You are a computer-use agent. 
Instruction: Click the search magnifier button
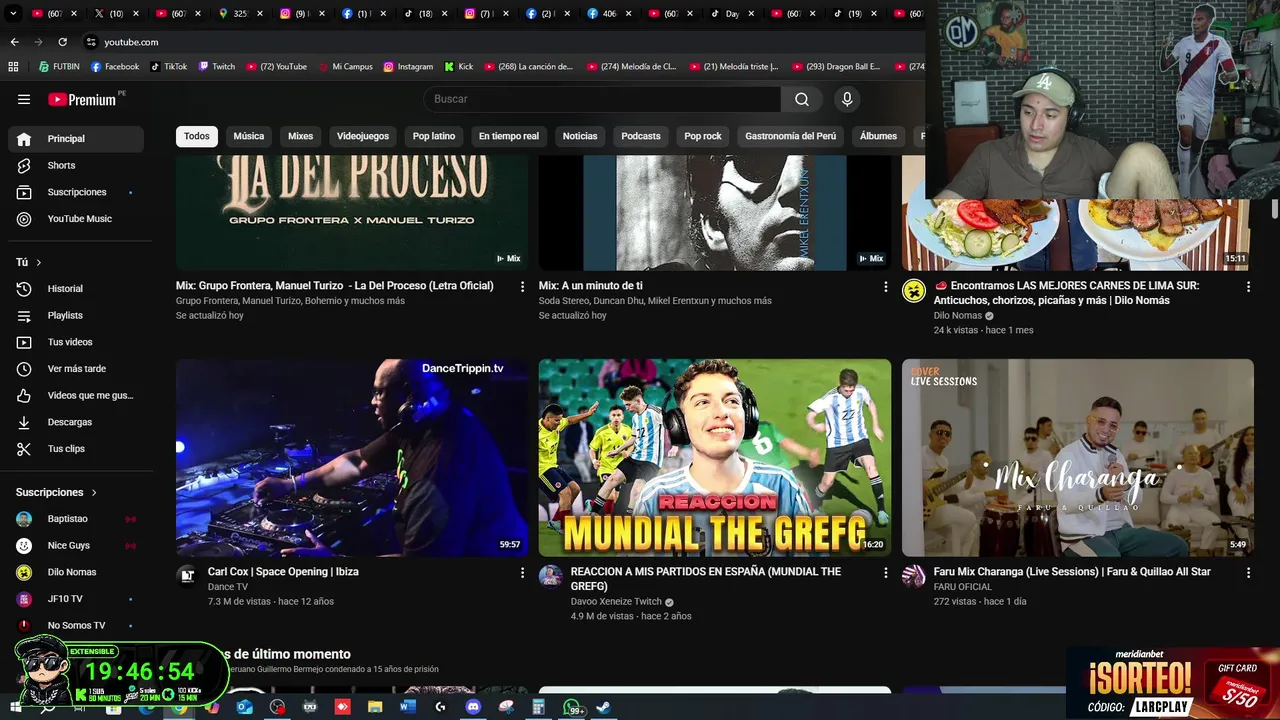click(x=802, y=99)
